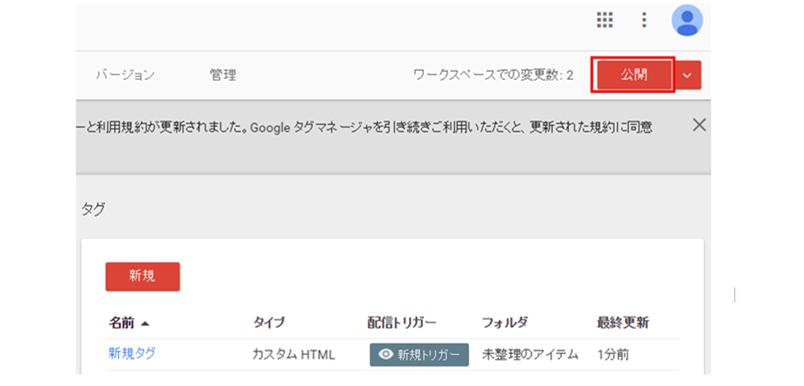Open the 新規タグ tag link
804x386 pixels.
132,353
